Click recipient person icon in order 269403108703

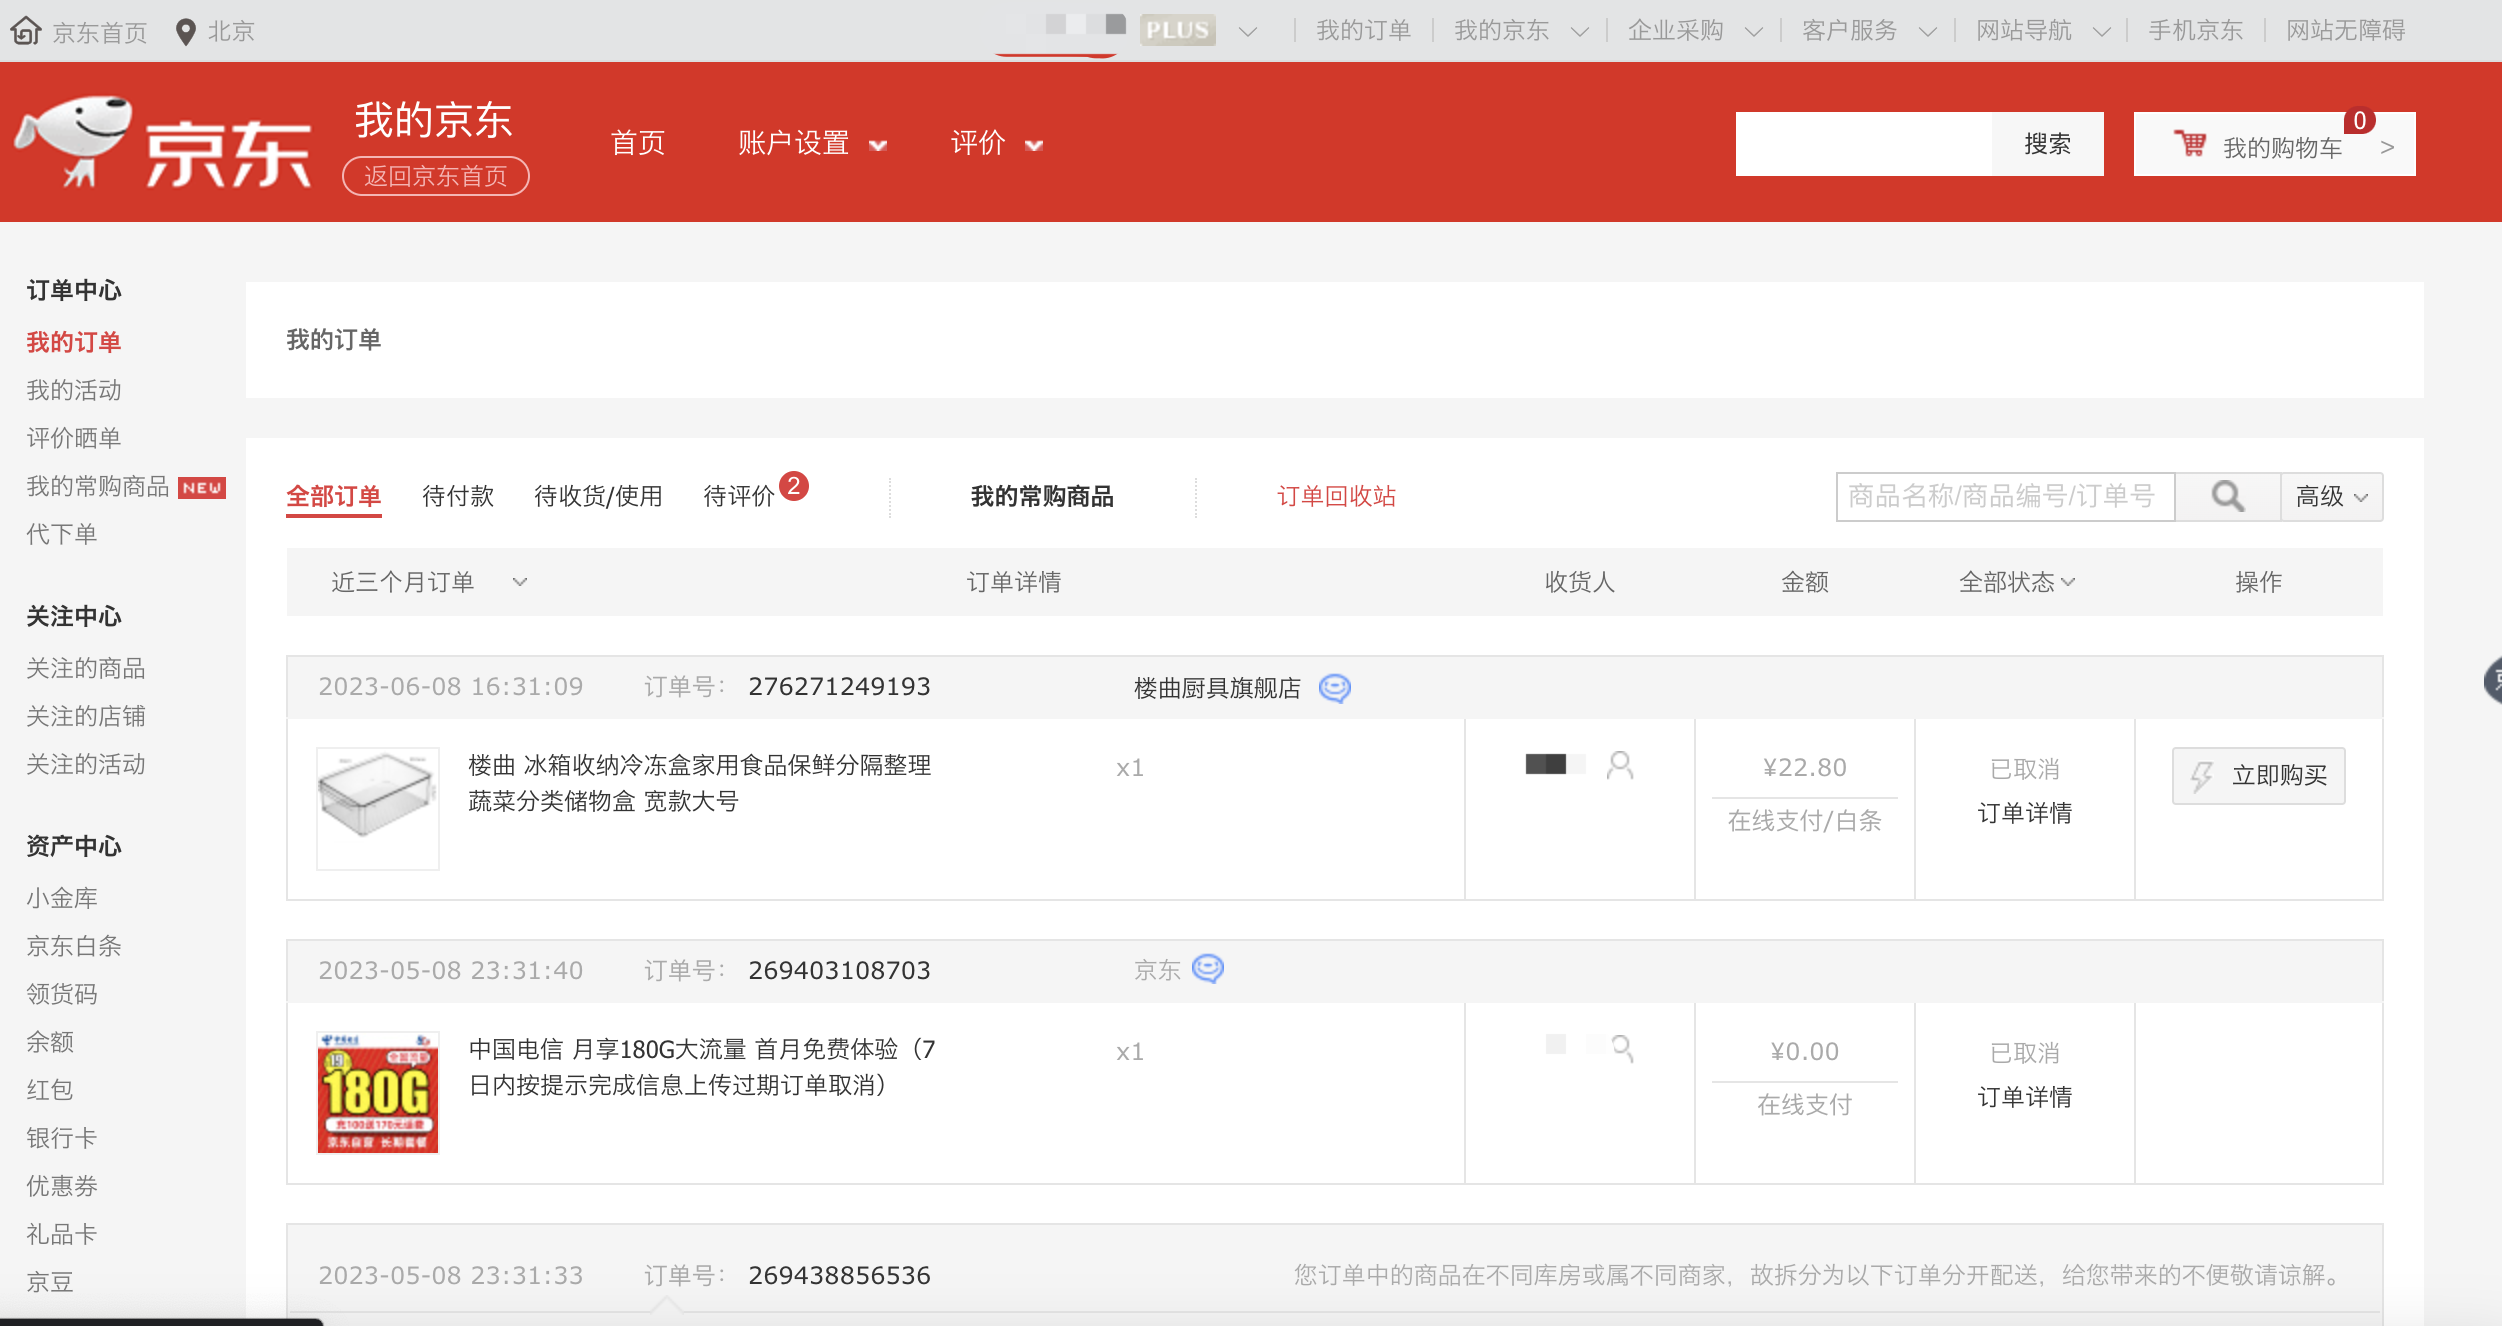1622,1048
